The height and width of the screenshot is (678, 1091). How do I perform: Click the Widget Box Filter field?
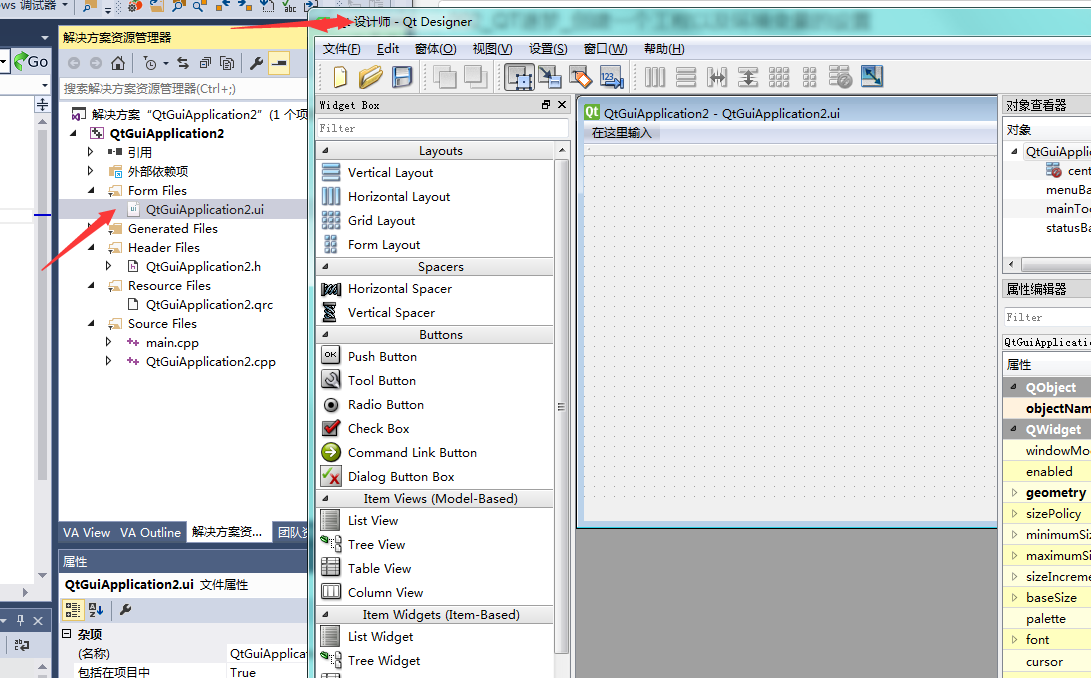coord(443,128)
